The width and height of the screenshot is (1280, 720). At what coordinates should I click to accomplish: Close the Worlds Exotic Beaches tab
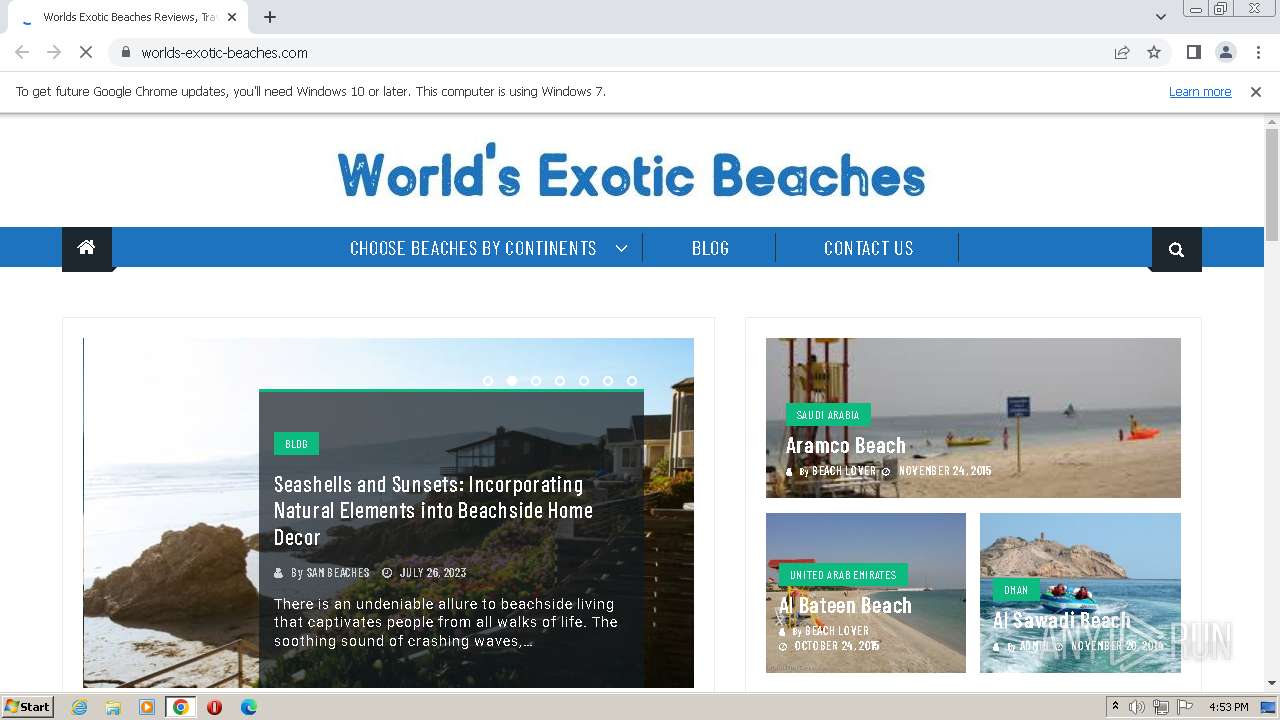click(x=232, y=17)
